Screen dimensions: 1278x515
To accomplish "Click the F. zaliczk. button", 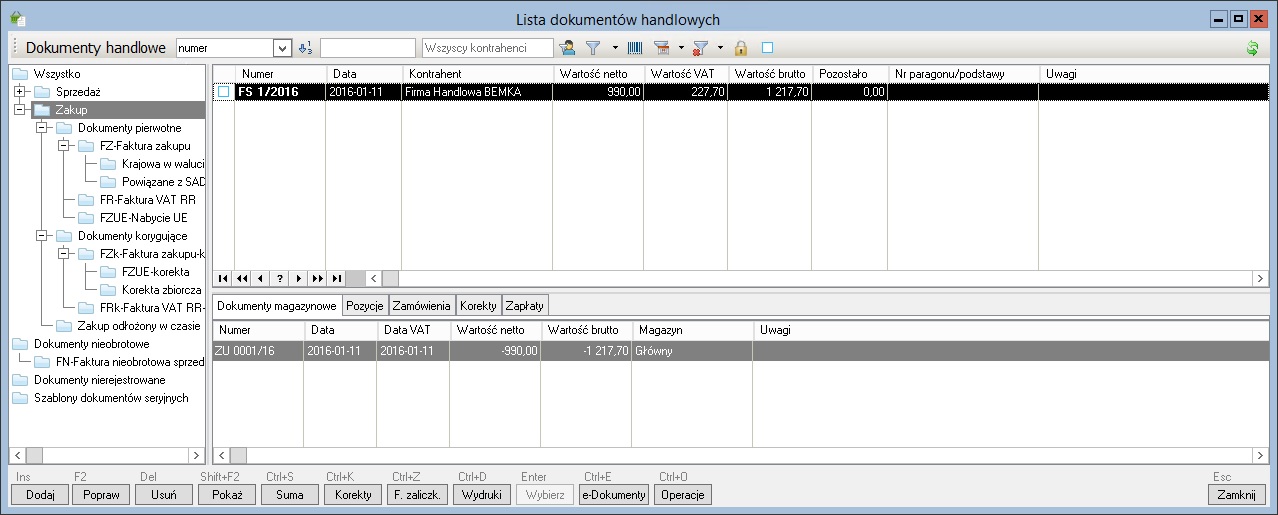I will click(419, 494).
